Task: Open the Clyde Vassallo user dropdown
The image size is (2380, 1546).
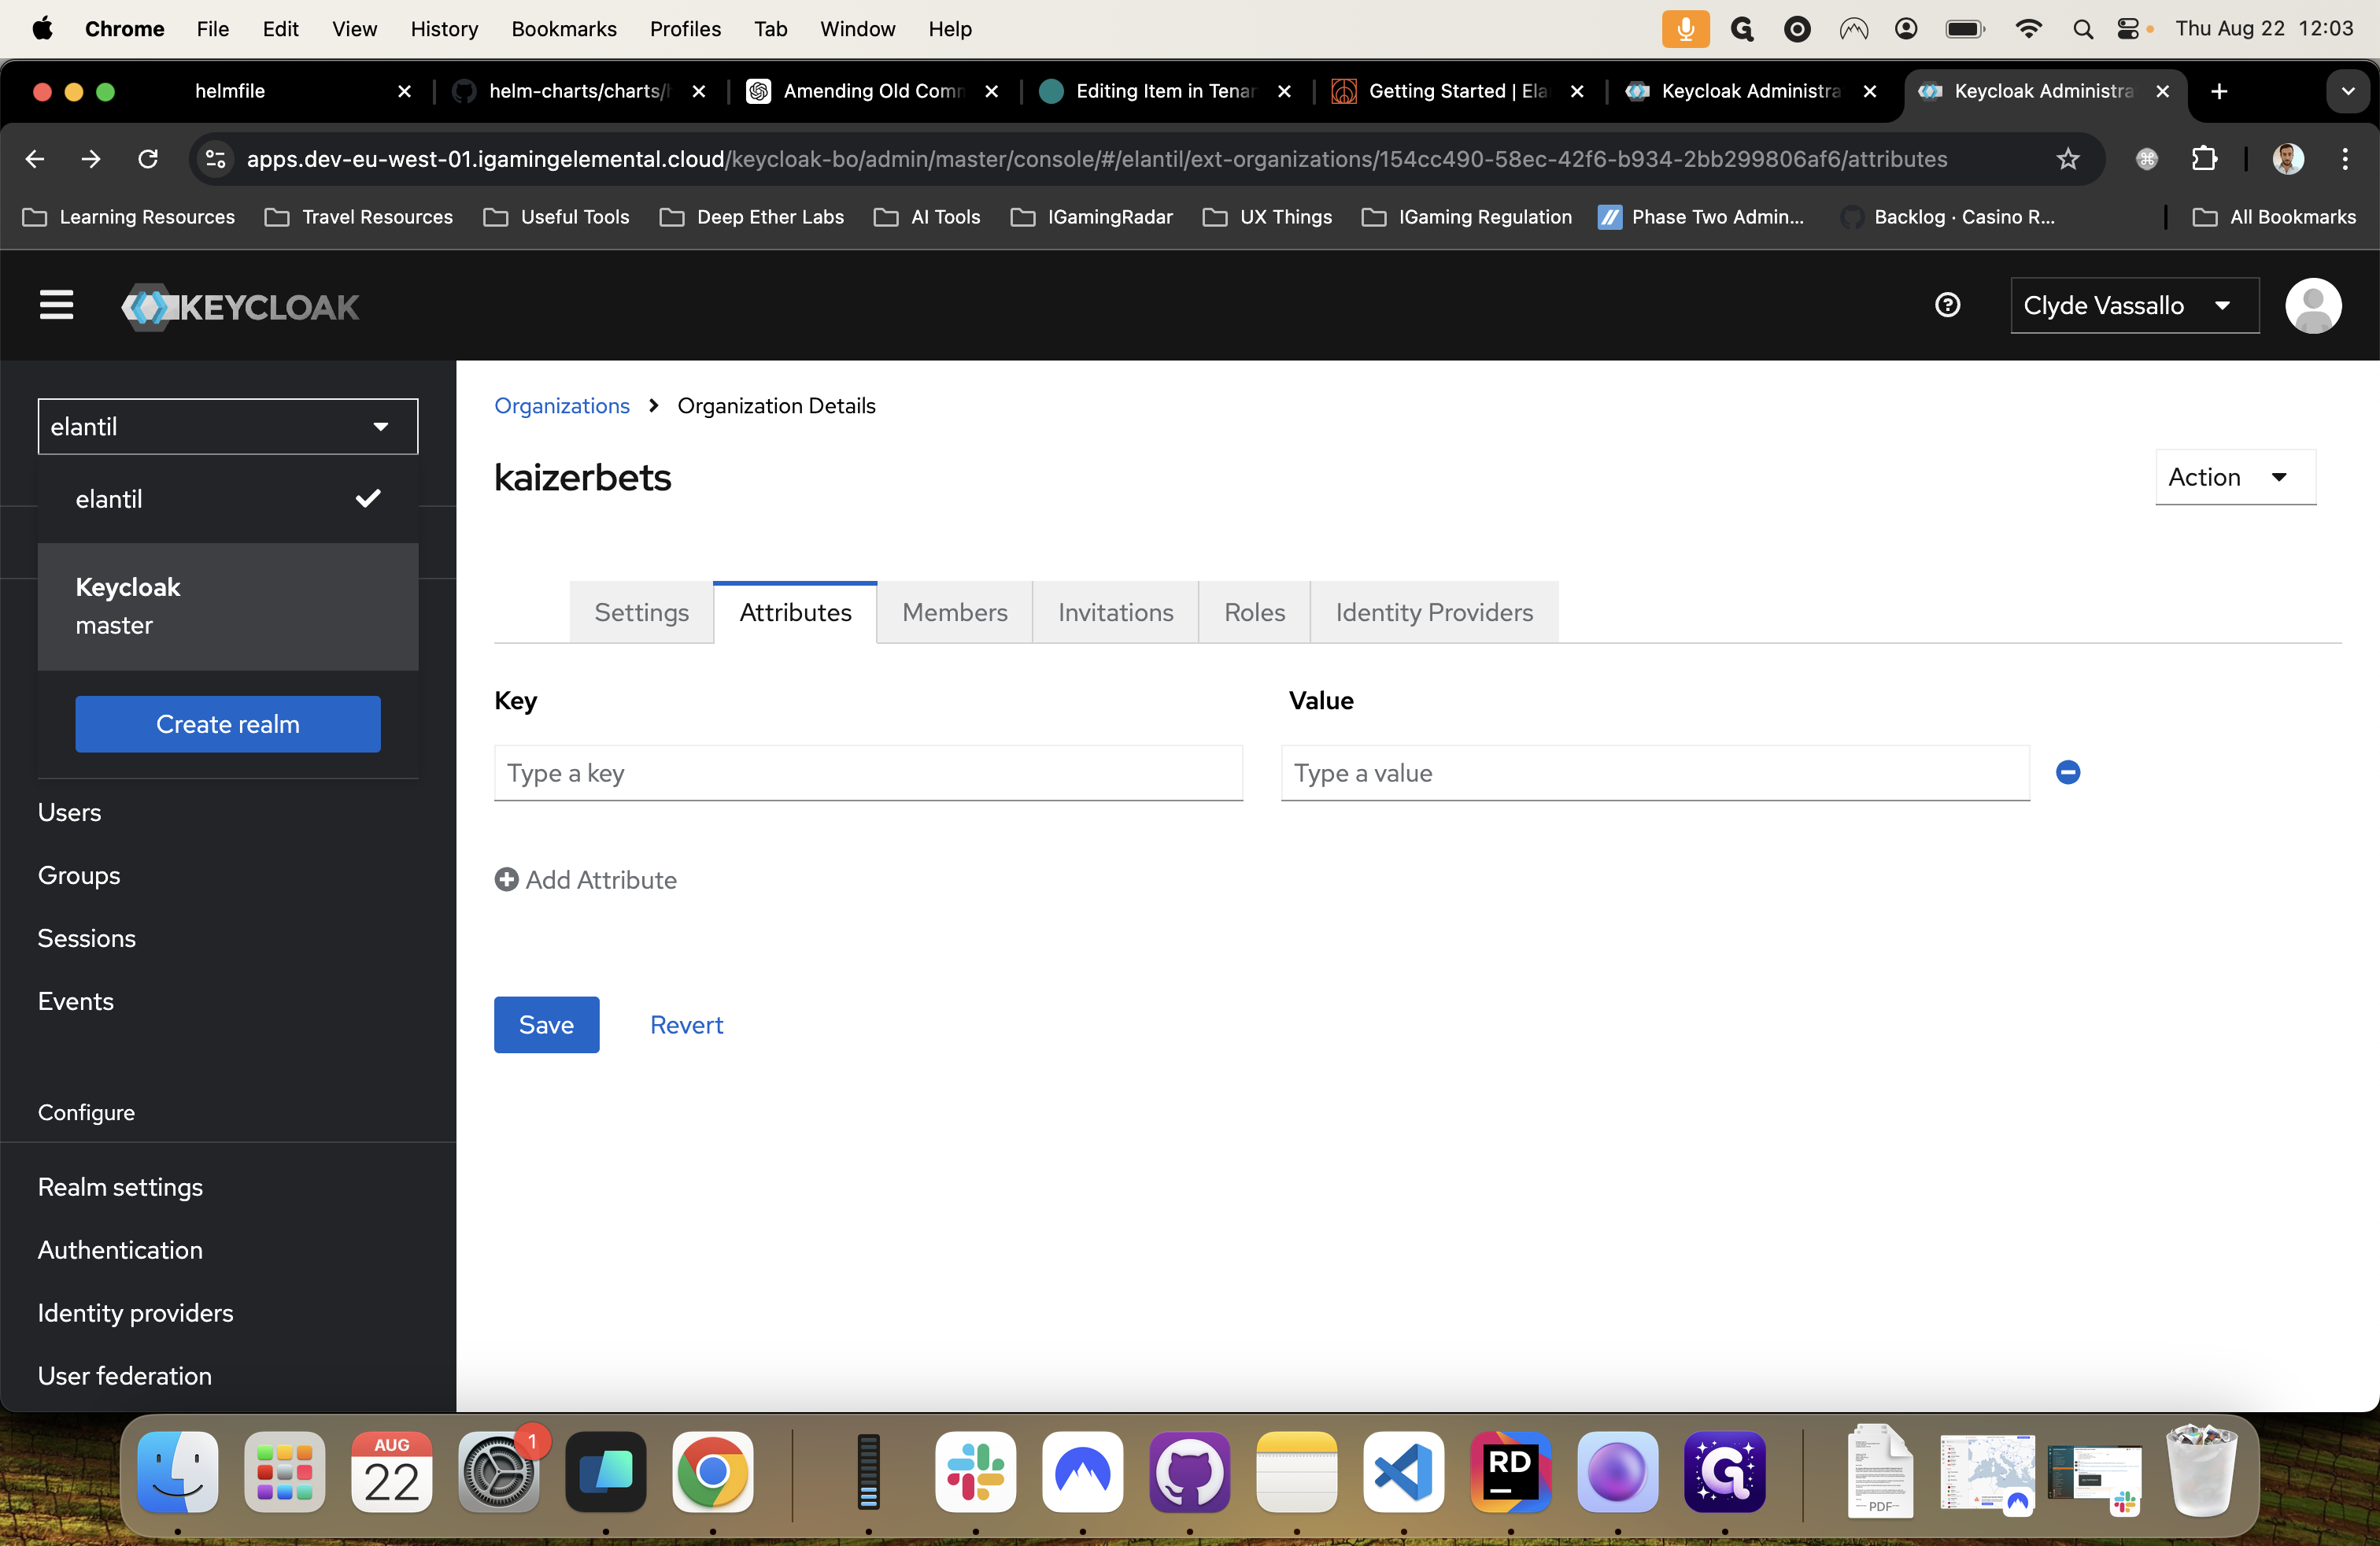Action: pos(2134,305)
